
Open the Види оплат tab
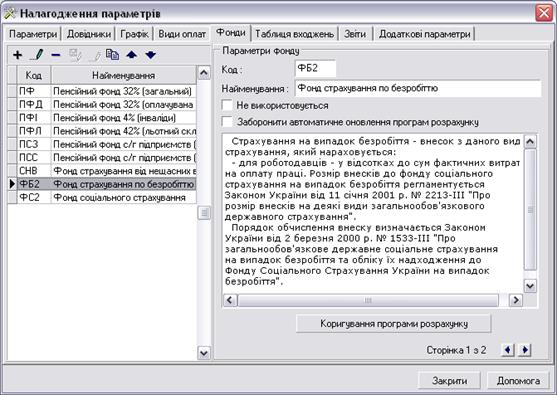click(182, 34)
